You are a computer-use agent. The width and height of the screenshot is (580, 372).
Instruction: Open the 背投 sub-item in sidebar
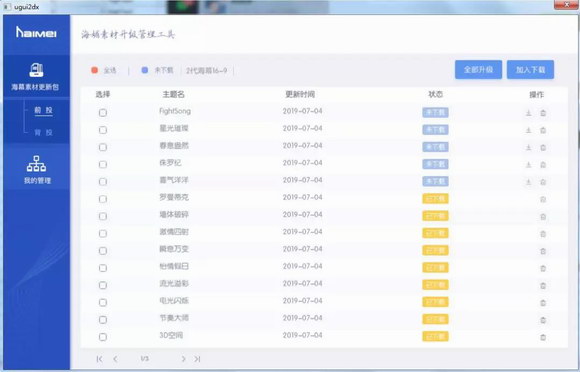44,132
